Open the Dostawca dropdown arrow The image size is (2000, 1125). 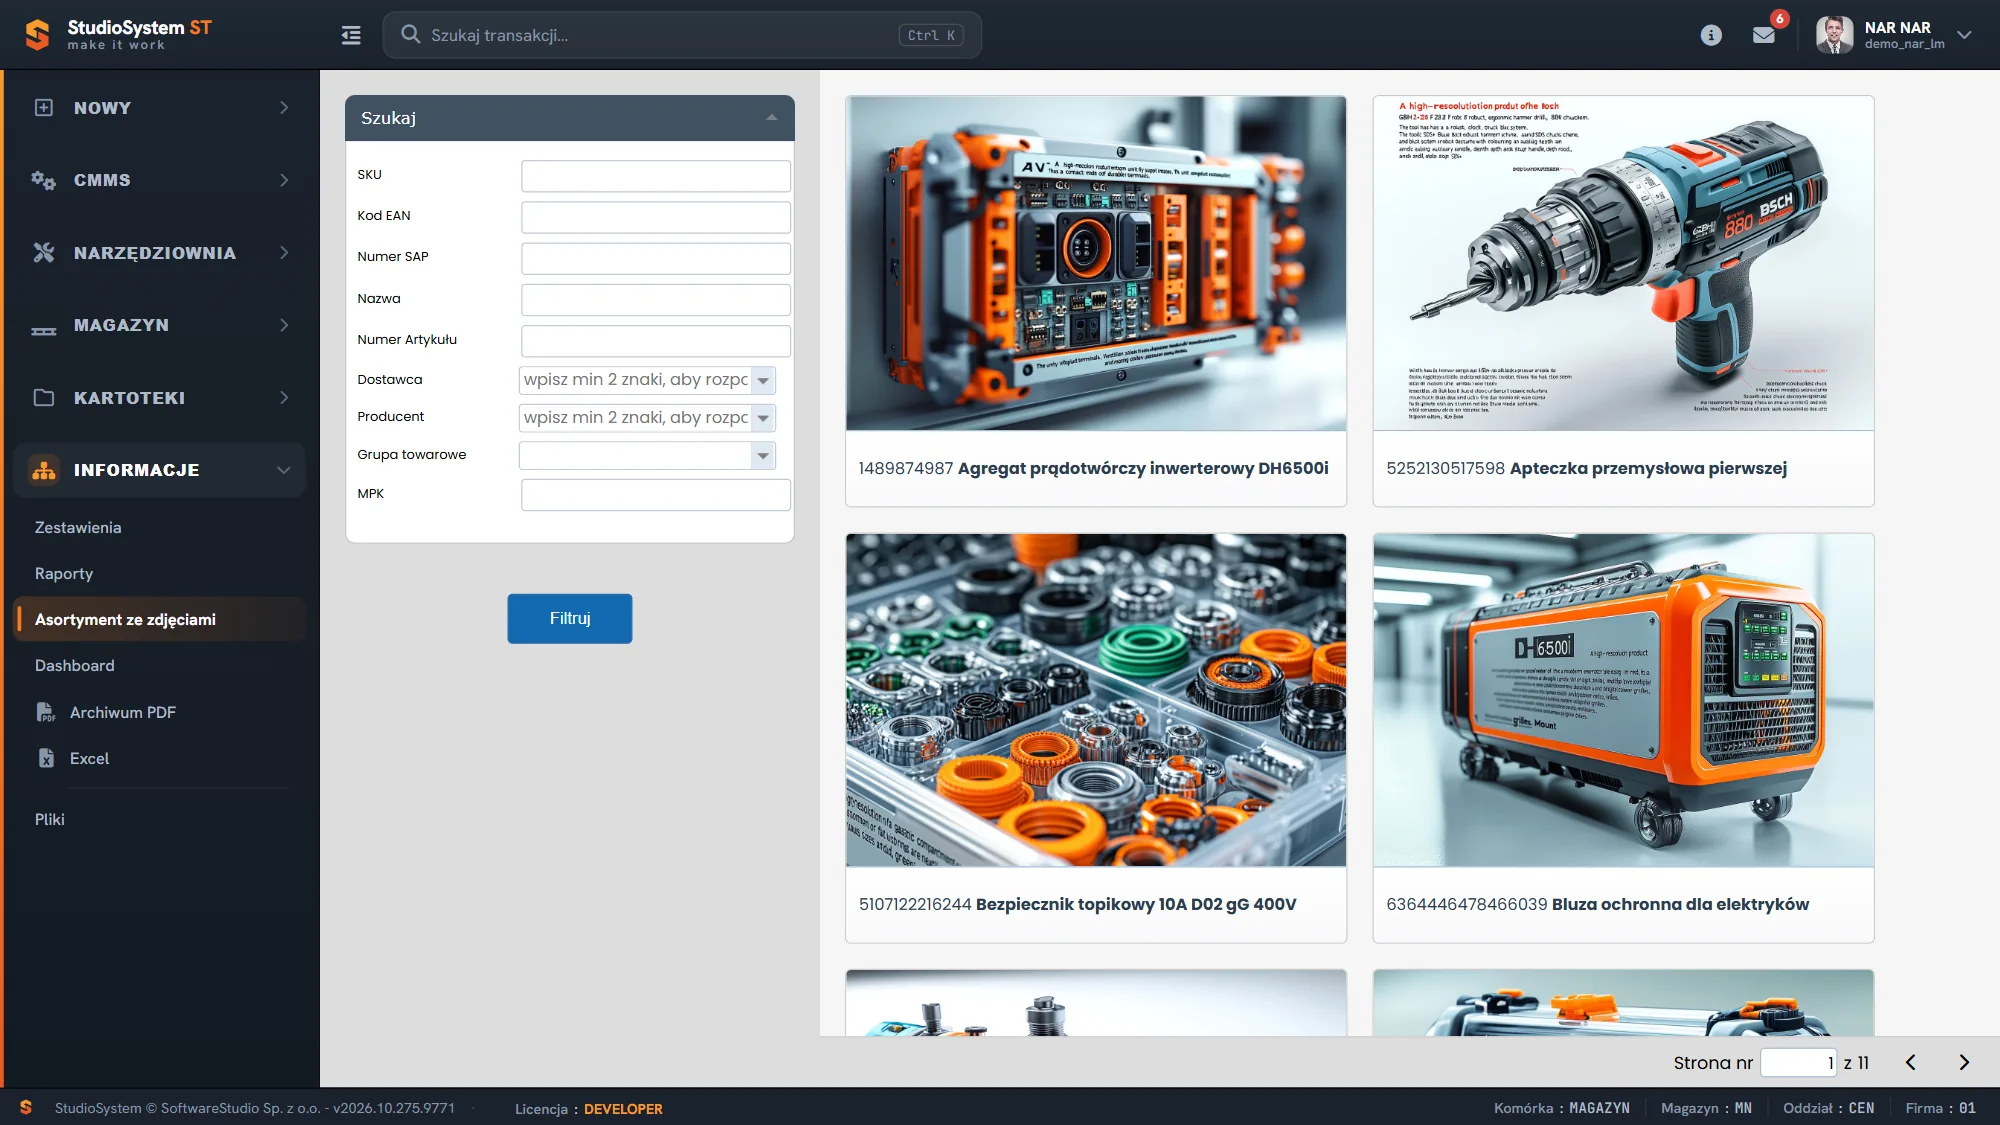763,380
